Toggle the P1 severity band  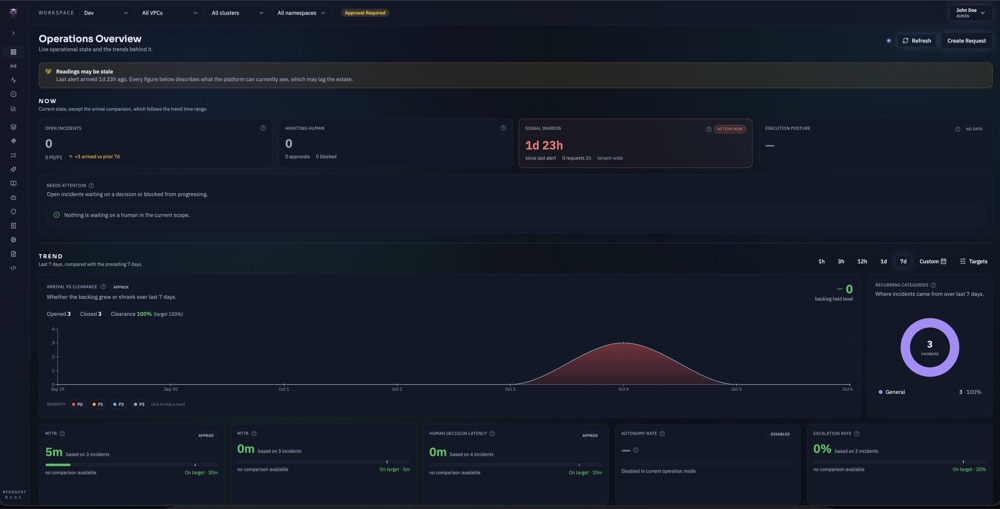pos(98,404)
